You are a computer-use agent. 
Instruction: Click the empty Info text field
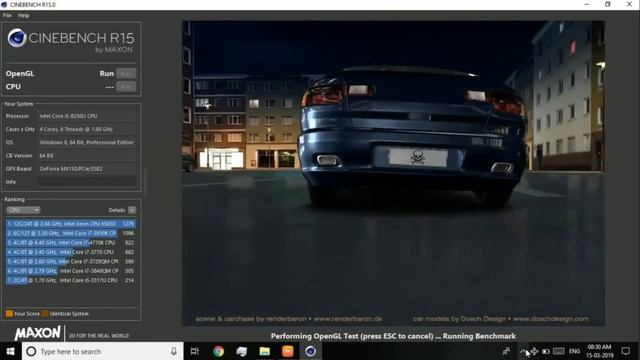click(87, 182)
